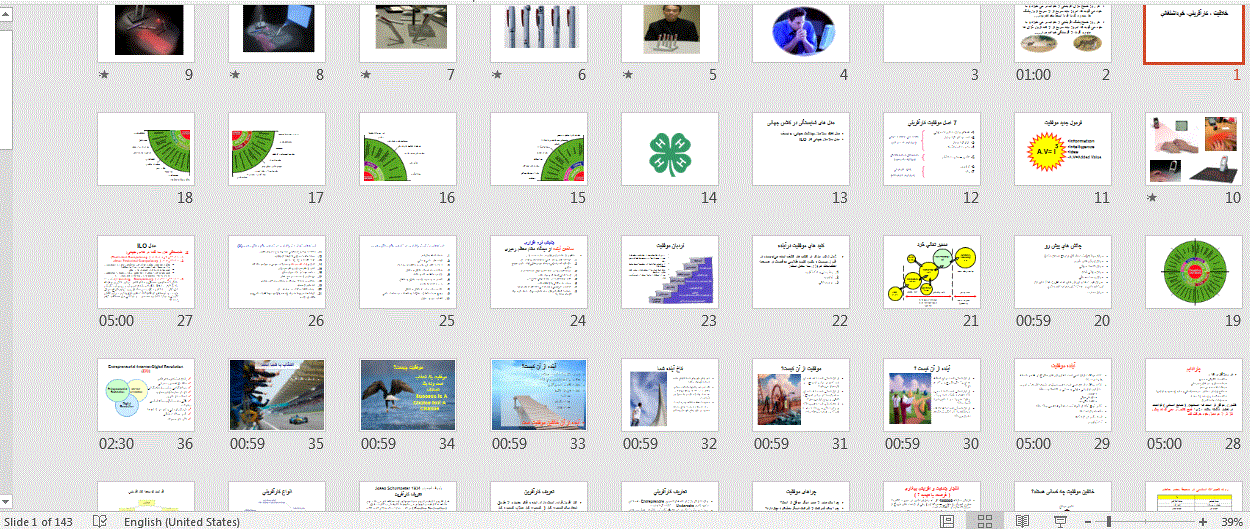Select slide 26 thumbnail
1250x529 pixels.
click(277, 272)
